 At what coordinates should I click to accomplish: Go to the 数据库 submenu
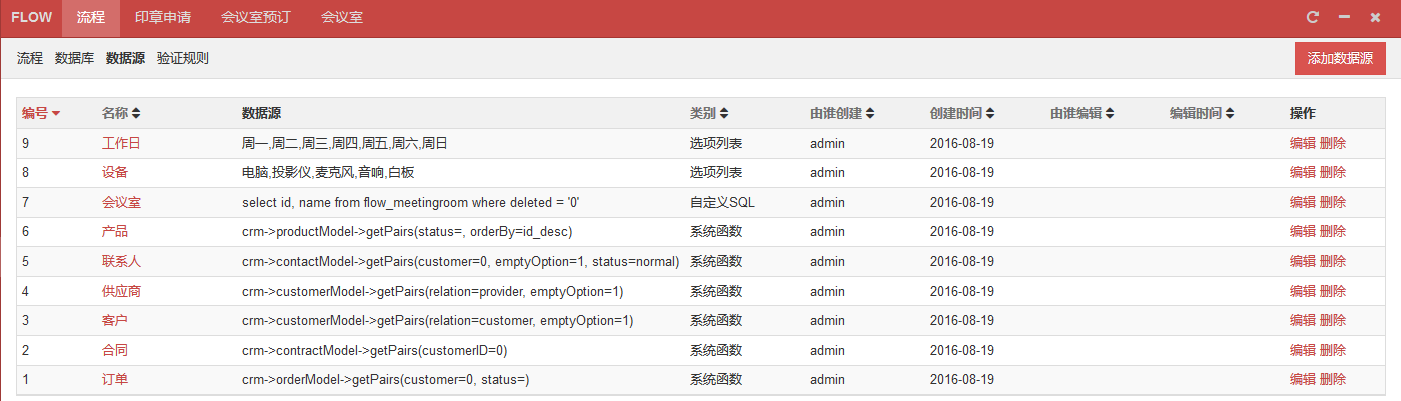(x=74, y=58)
